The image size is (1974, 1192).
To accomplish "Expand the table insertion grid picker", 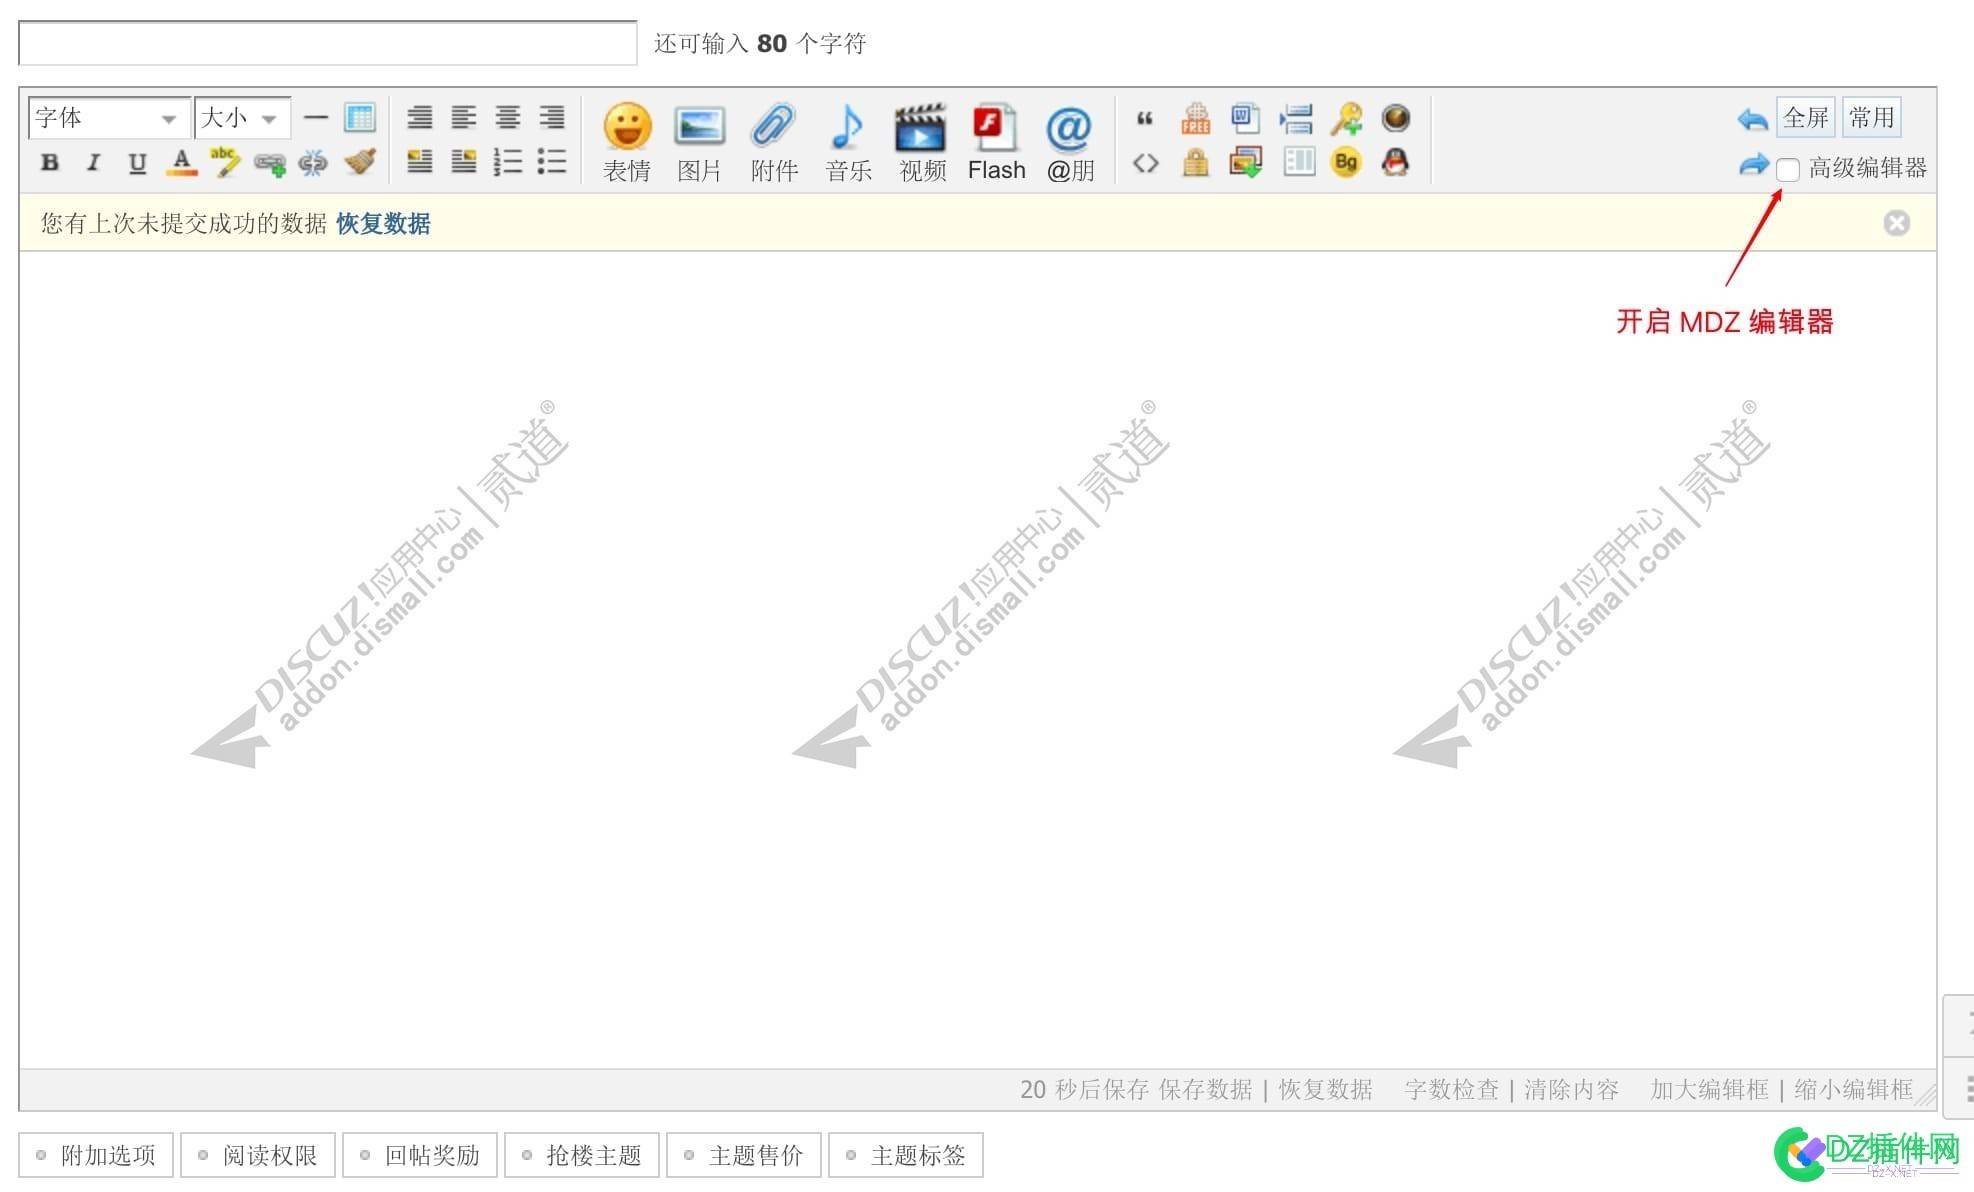I will (359, 117).
